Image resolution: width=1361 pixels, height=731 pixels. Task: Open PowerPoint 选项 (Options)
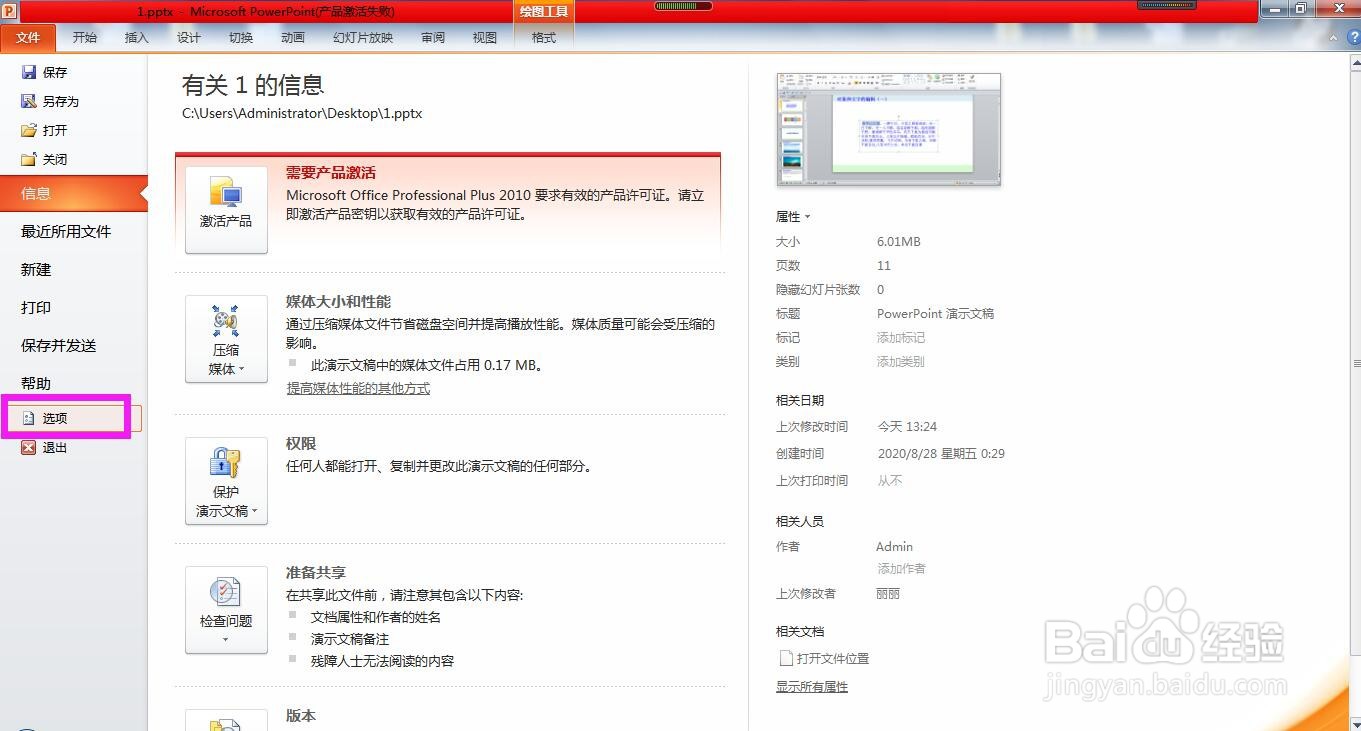click(54, 417)
